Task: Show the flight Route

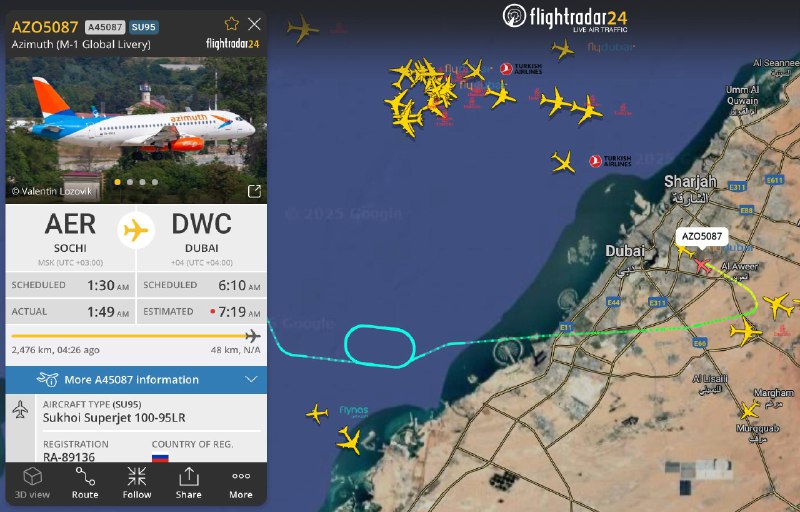Action: 85,483
